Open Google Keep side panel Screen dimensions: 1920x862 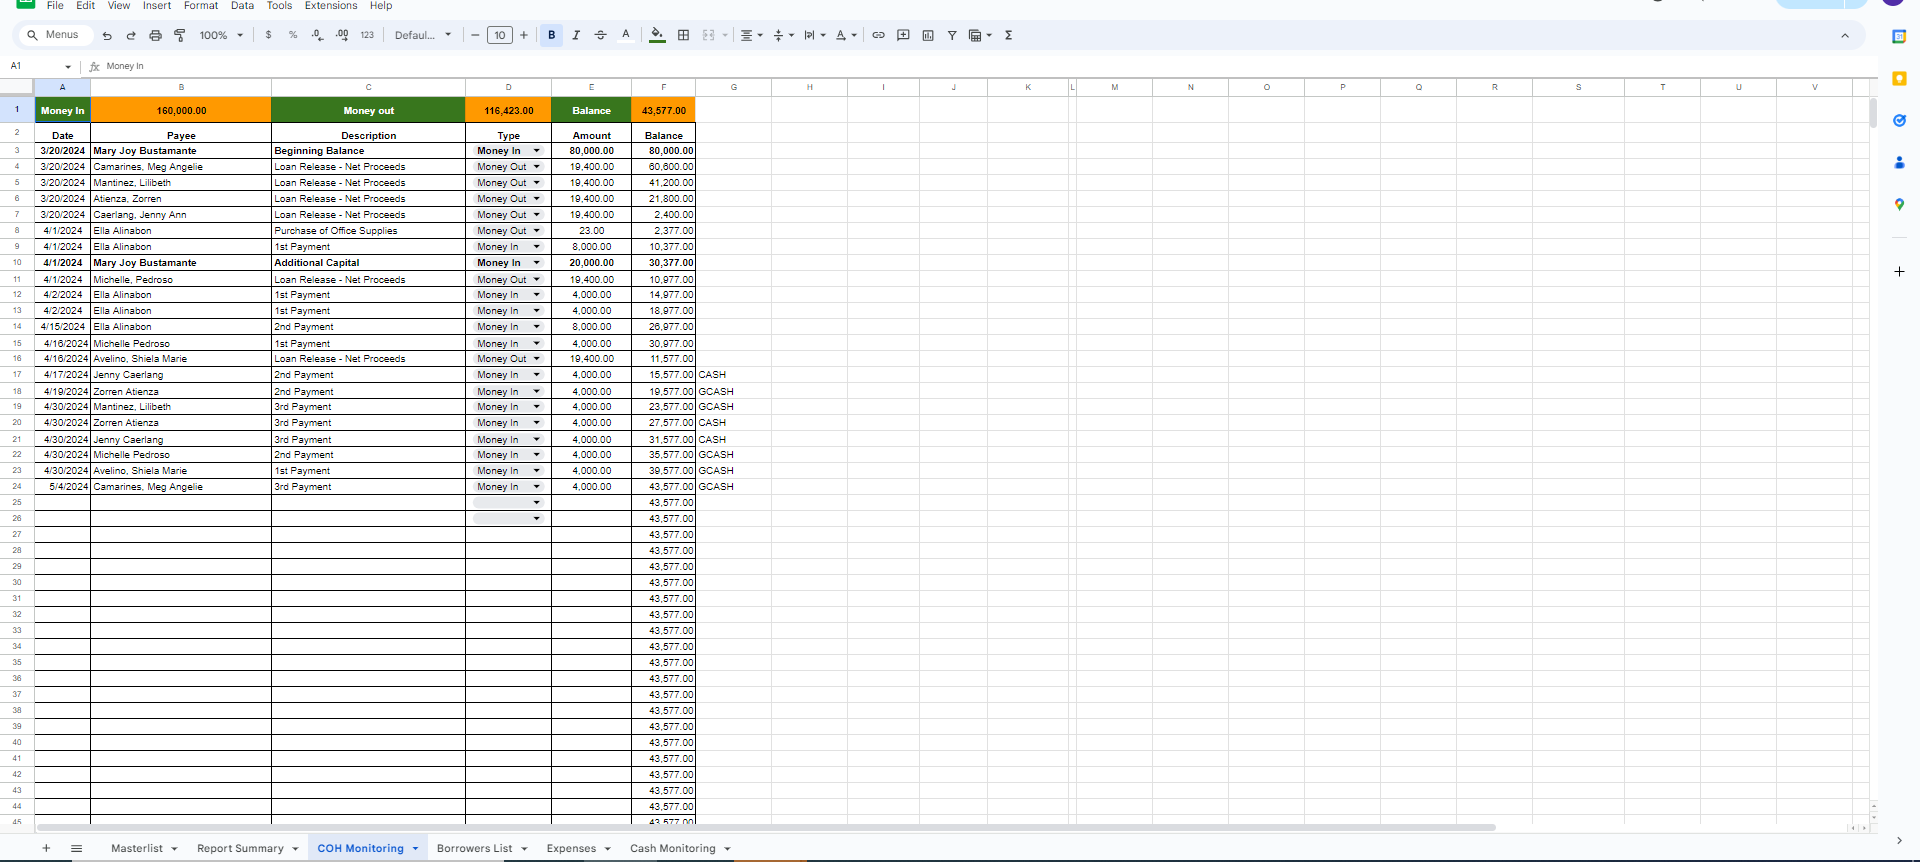[x=1899, y=78]
